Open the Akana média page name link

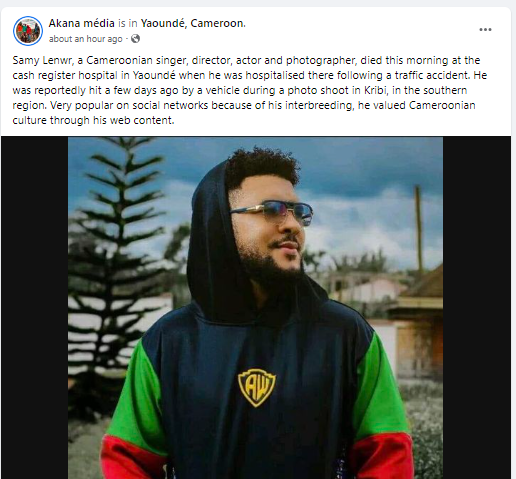point(82,23)
